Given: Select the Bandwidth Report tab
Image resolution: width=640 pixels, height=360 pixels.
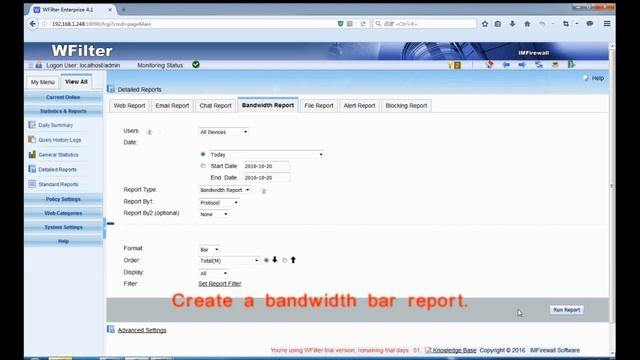Looking at the screenshot, I should tap(268, 105).
